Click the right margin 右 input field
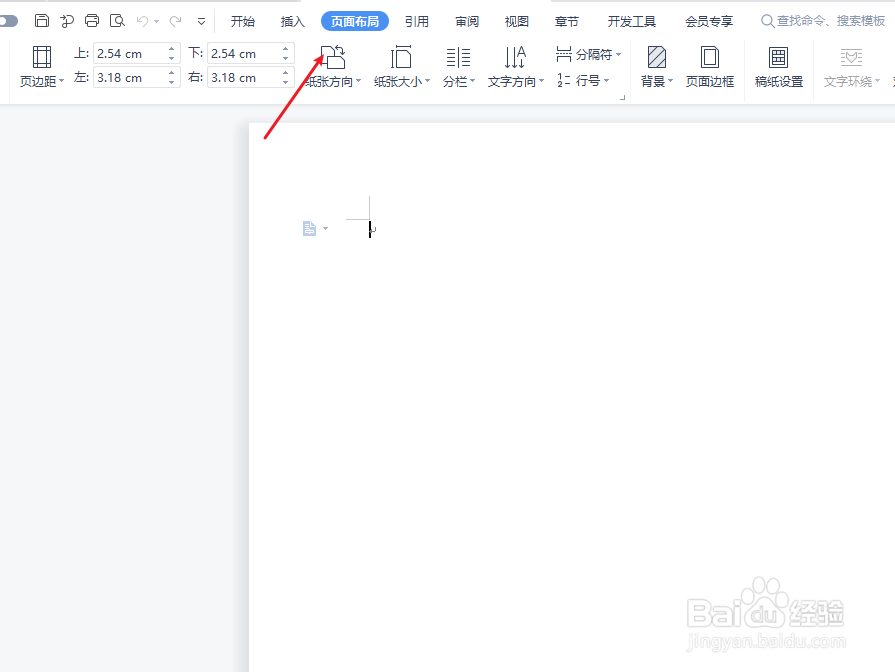 245,78
